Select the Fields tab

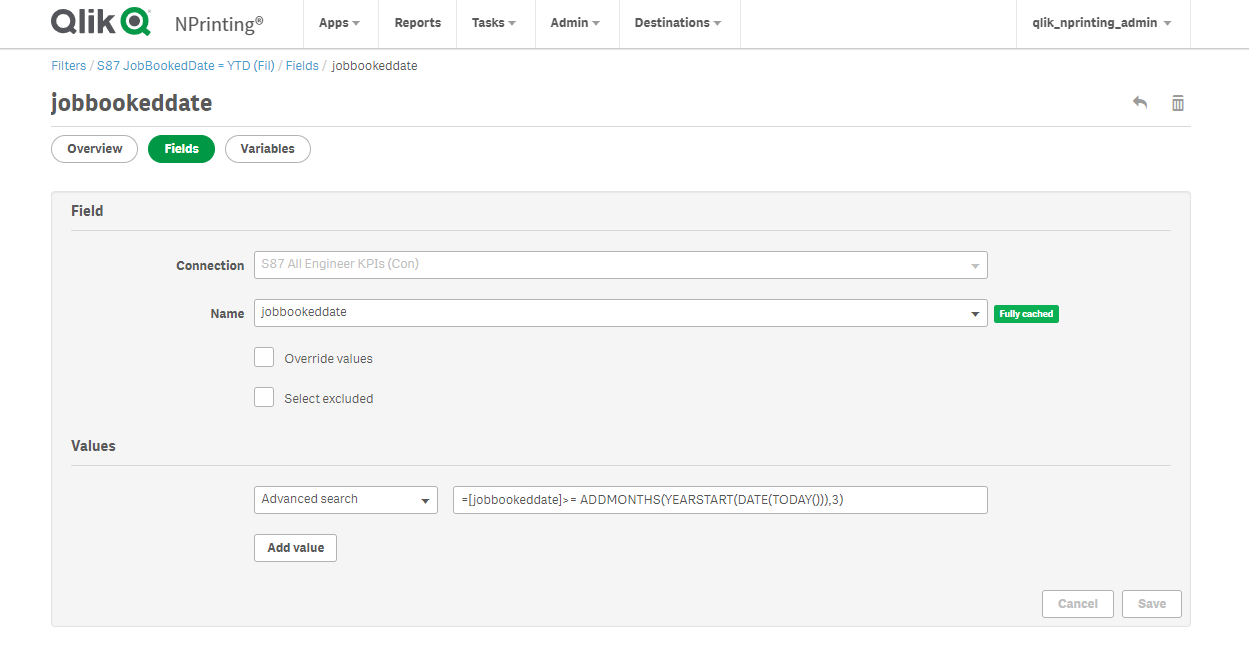coord(181,149)
